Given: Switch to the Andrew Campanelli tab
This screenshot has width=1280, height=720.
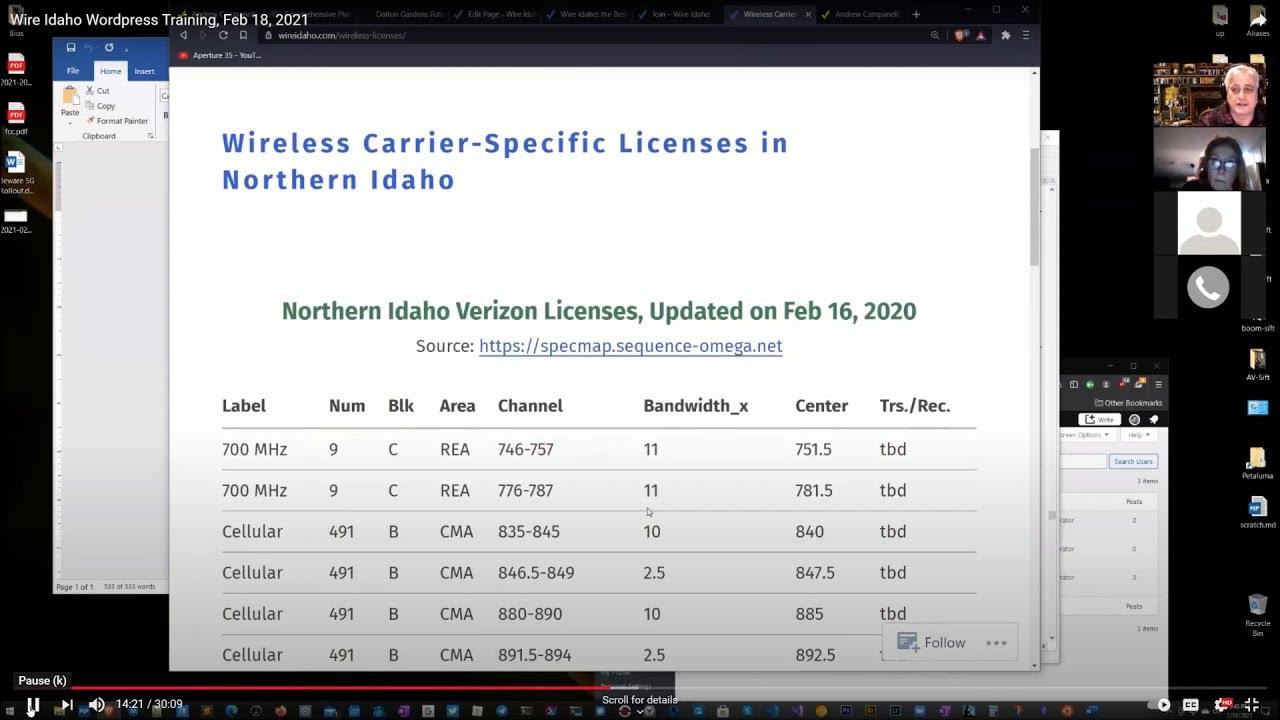Looking at the screenshot, I should click(860, 14).
